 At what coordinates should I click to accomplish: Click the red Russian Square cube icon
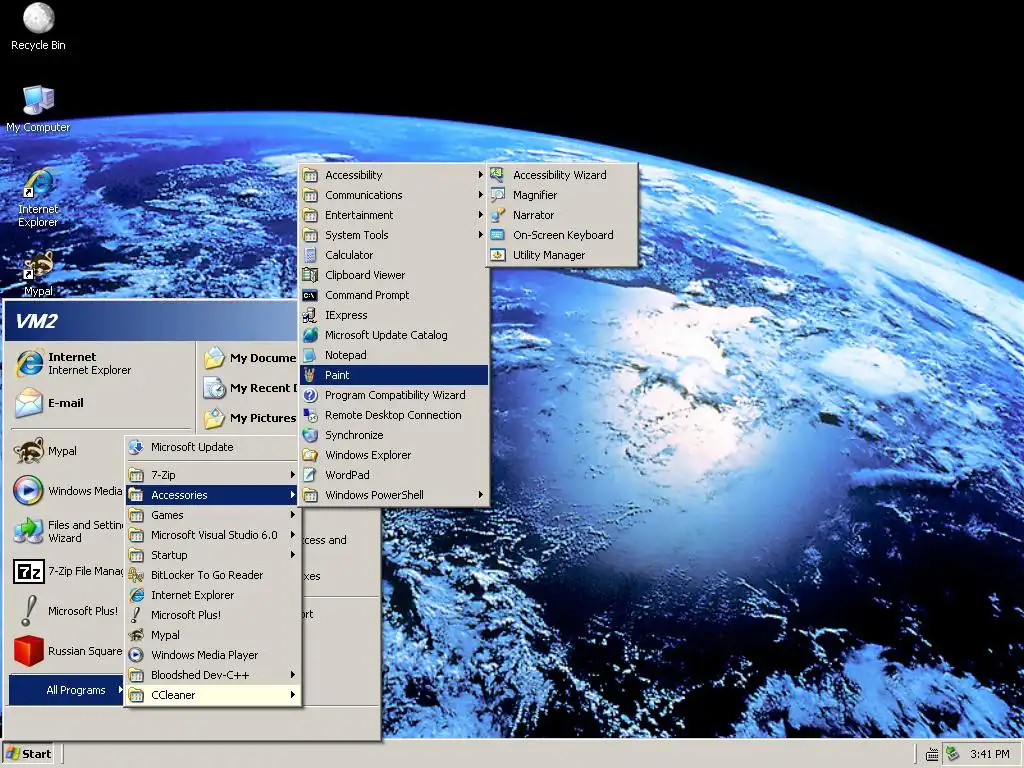pos(29,651)
